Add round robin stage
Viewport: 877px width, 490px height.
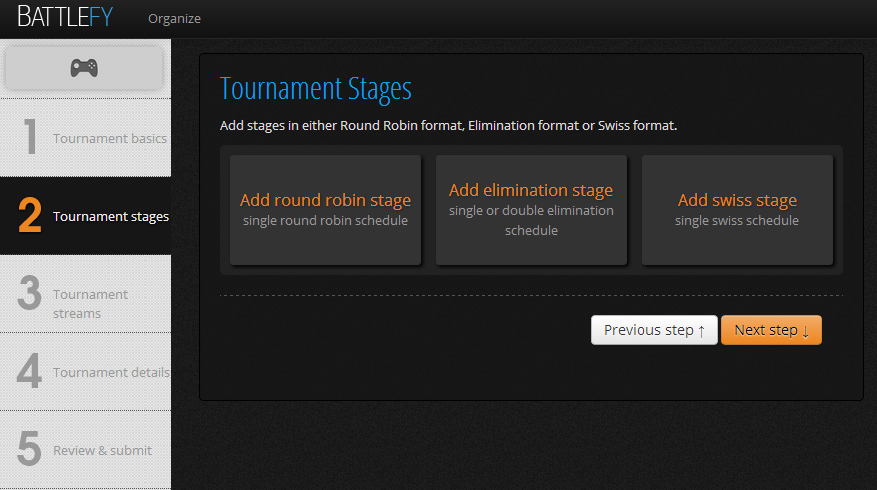click(326, 210)
